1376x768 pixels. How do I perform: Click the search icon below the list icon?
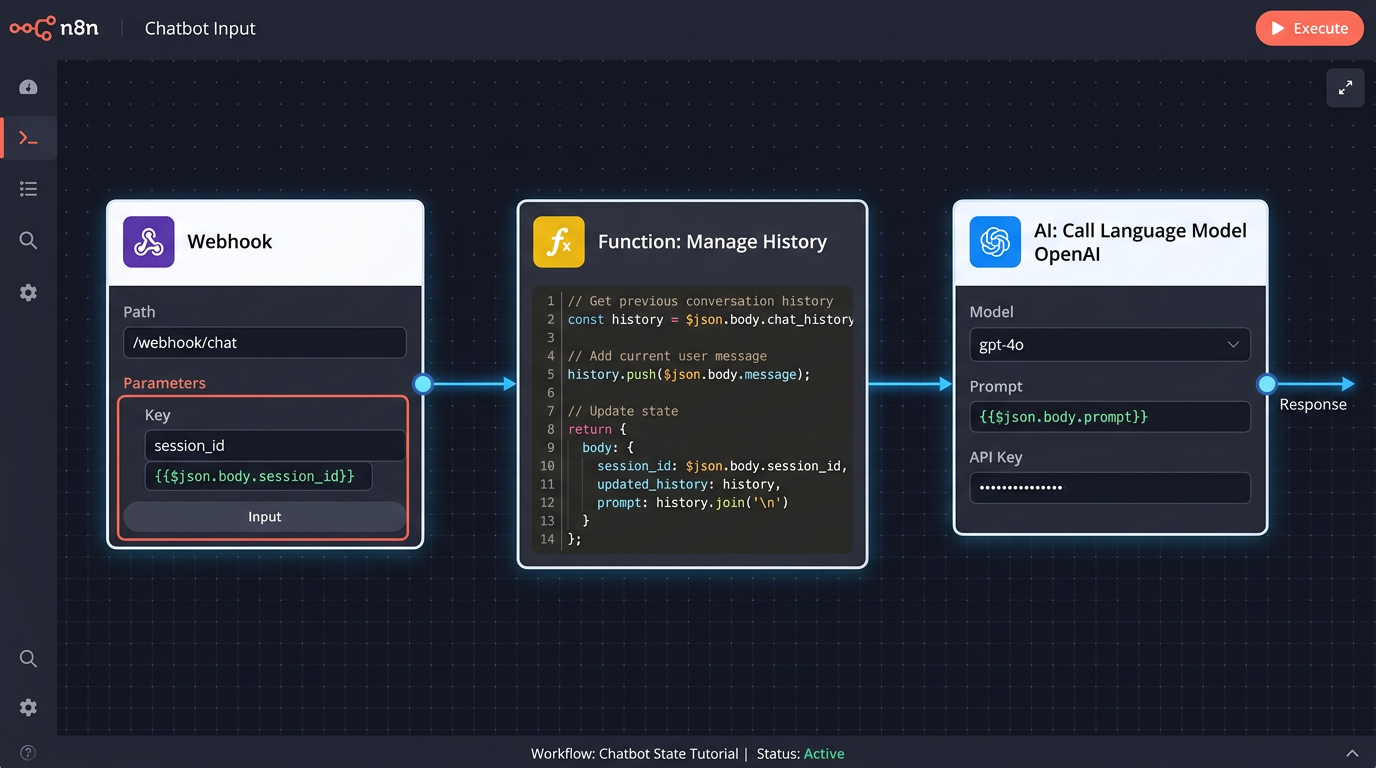coord(28,240)
